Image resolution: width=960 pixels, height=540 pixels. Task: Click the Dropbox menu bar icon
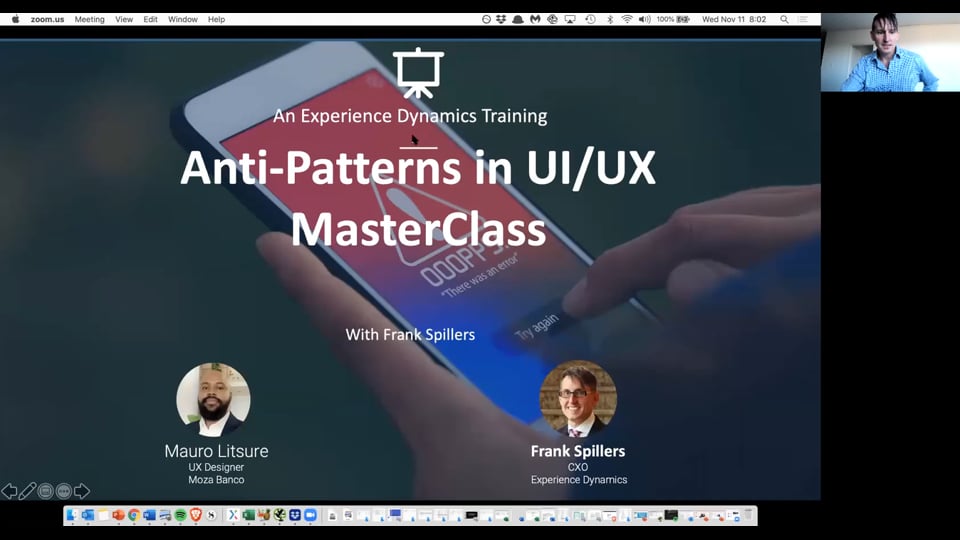(x=501, y=19)
